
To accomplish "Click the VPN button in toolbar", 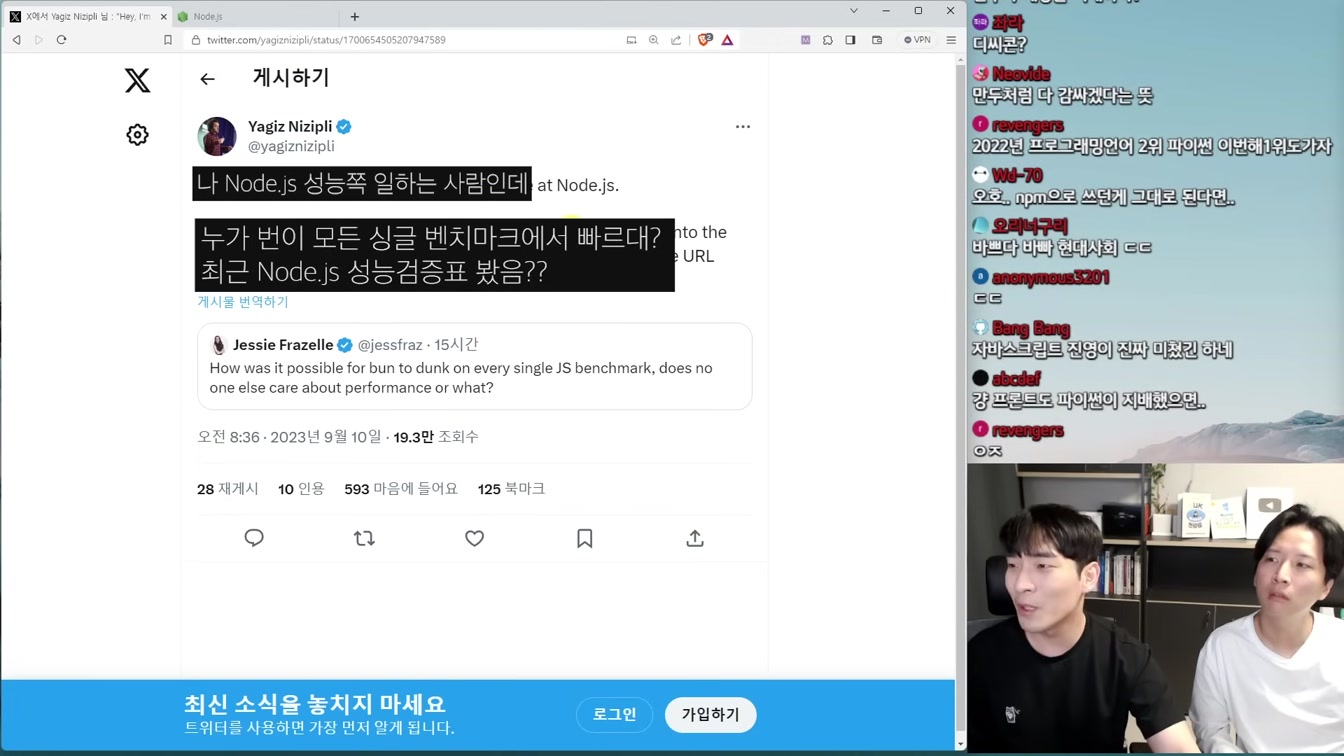I will (917, 40).
